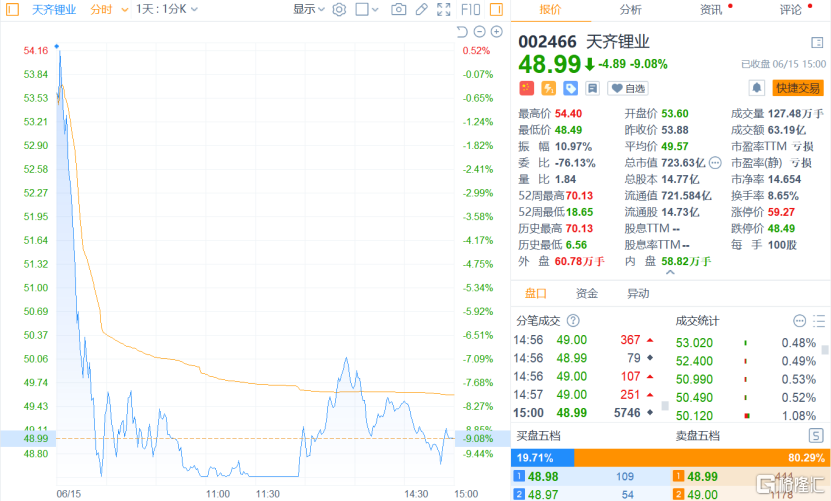Image resolution: width=831 pixels, height=501 pixels.
Task: Click bid level 2 price 48.97
Action: pos(543,494)
